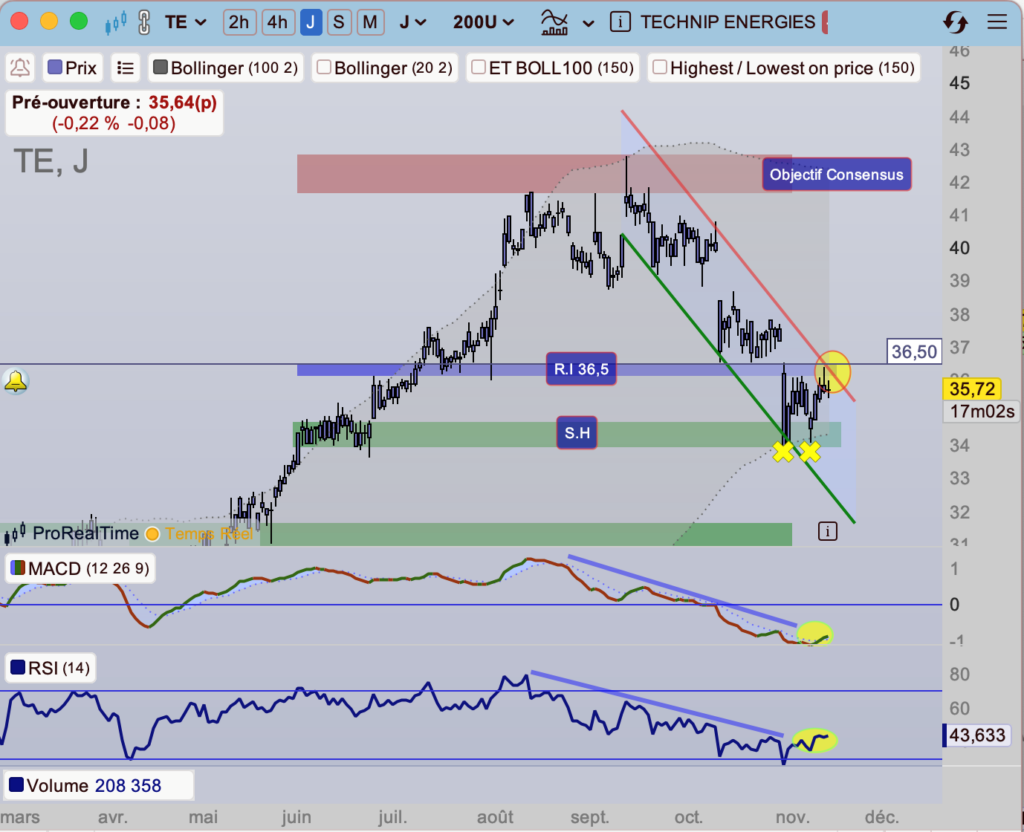1024x832 pixels.
Task: Click the refresh sync arrows icon
Action: click(x=955, y=23)
